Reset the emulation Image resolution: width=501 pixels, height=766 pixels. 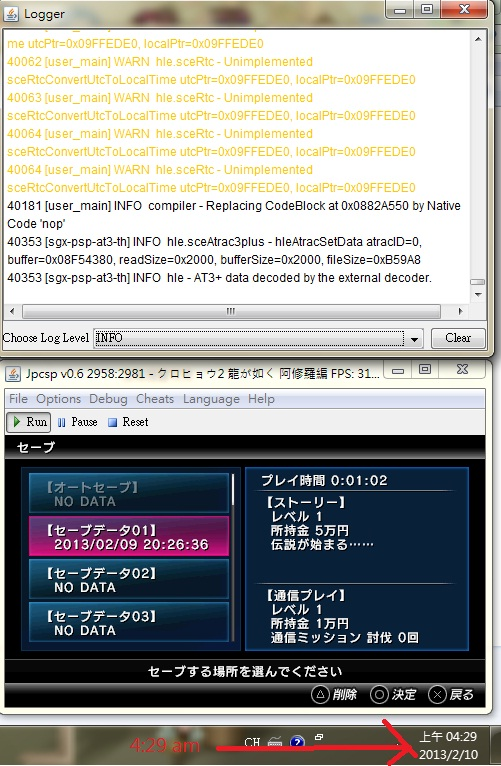pyautogui.click(x=128, y=422)
